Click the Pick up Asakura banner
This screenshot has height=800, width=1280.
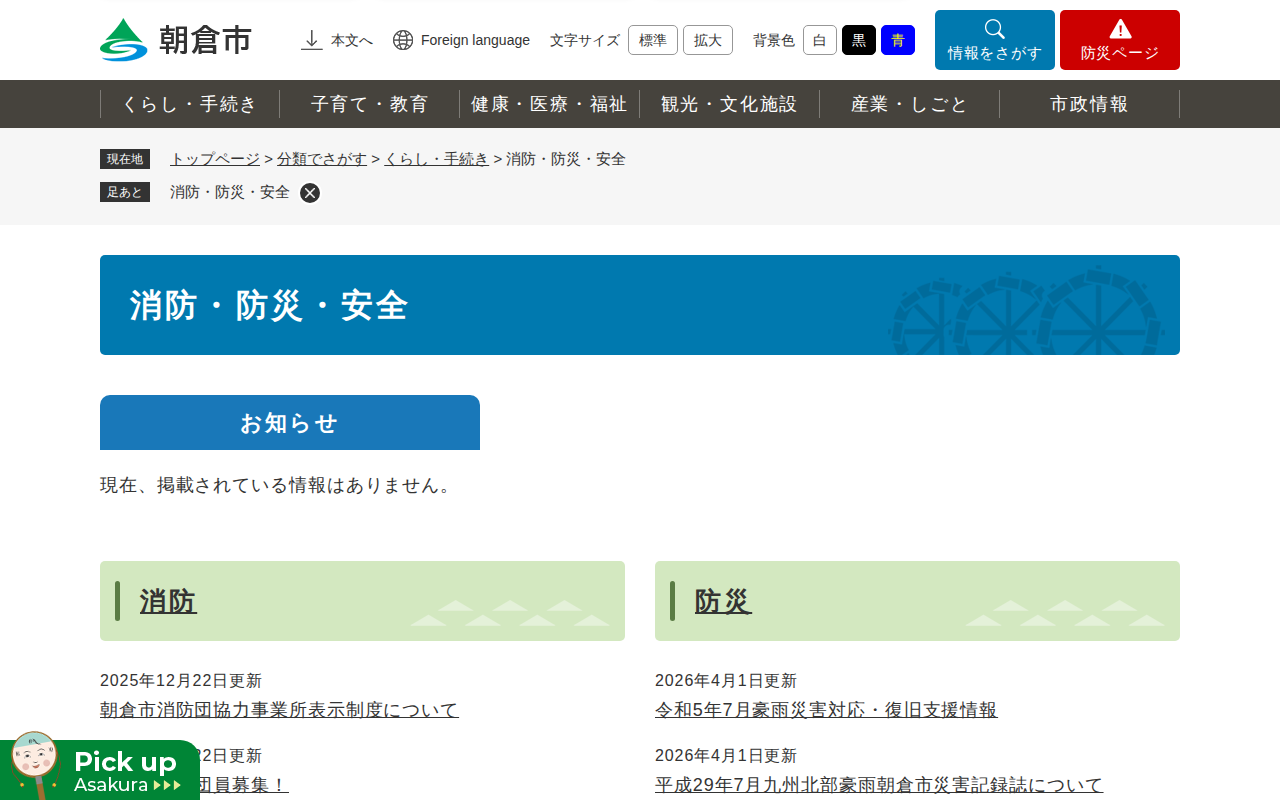[x=100, y=768]
